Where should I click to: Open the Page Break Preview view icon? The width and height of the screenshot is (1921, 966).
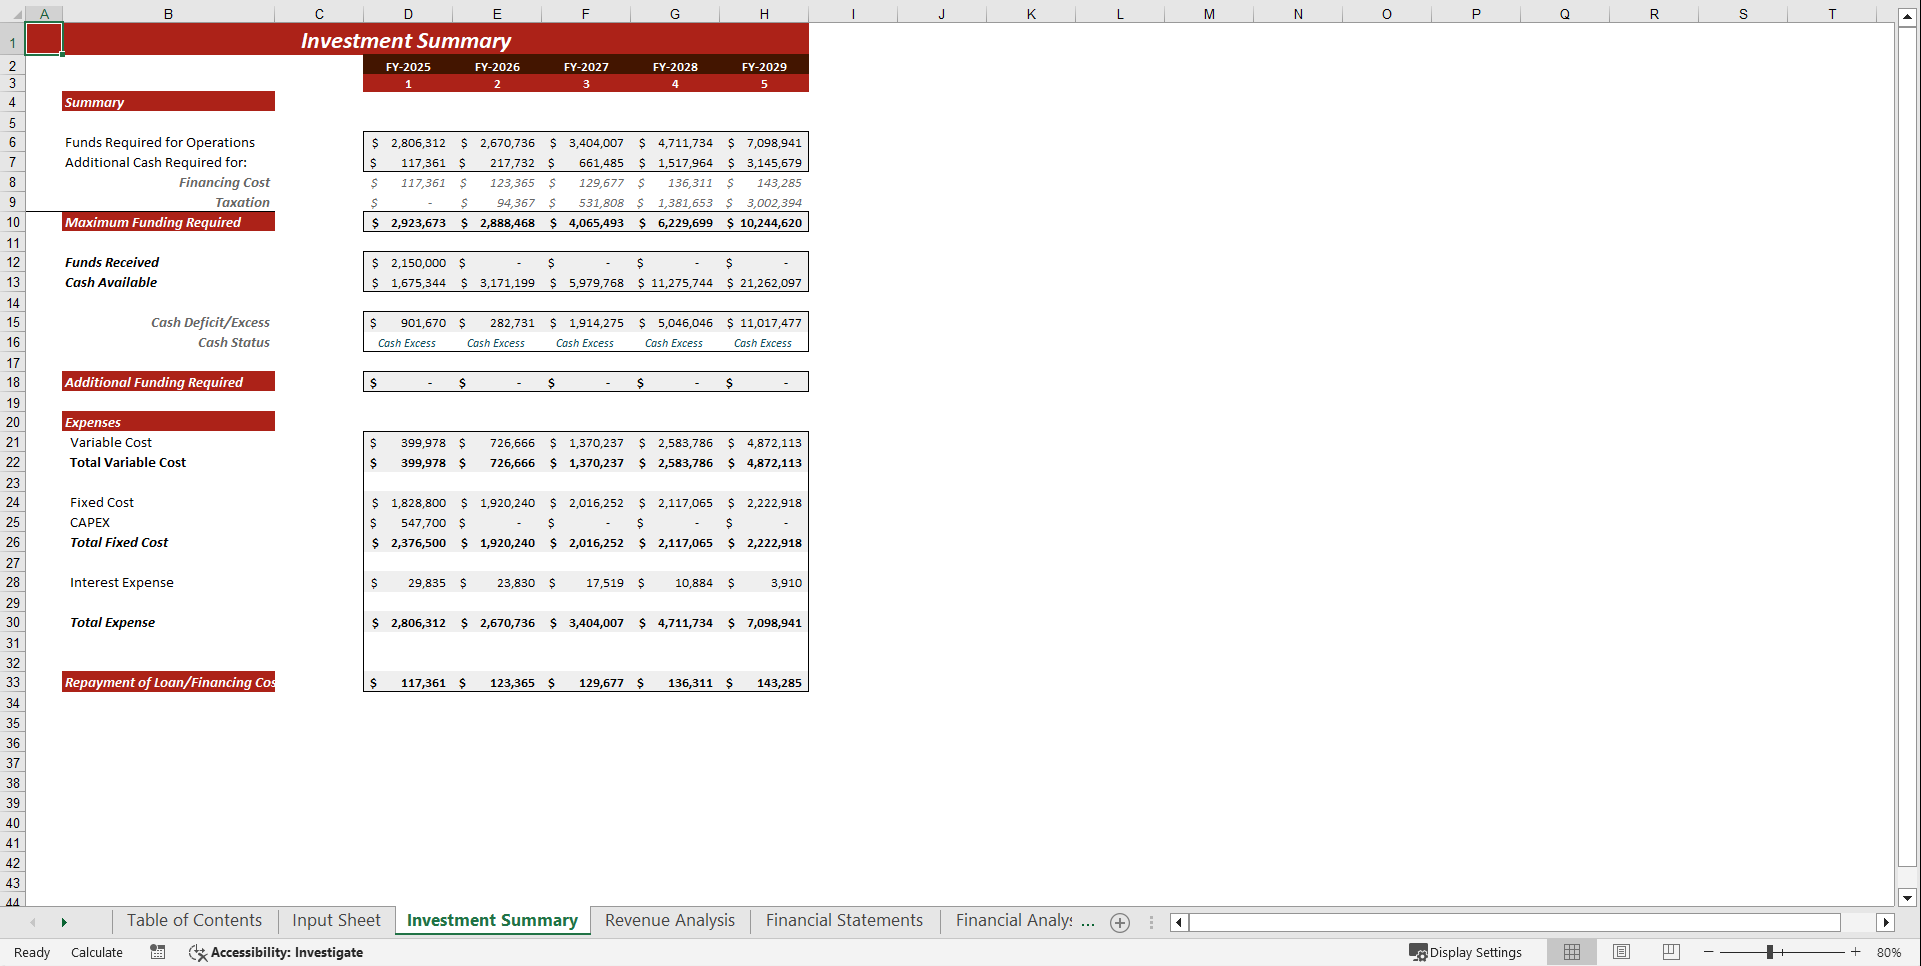(x=1671, y=952)
